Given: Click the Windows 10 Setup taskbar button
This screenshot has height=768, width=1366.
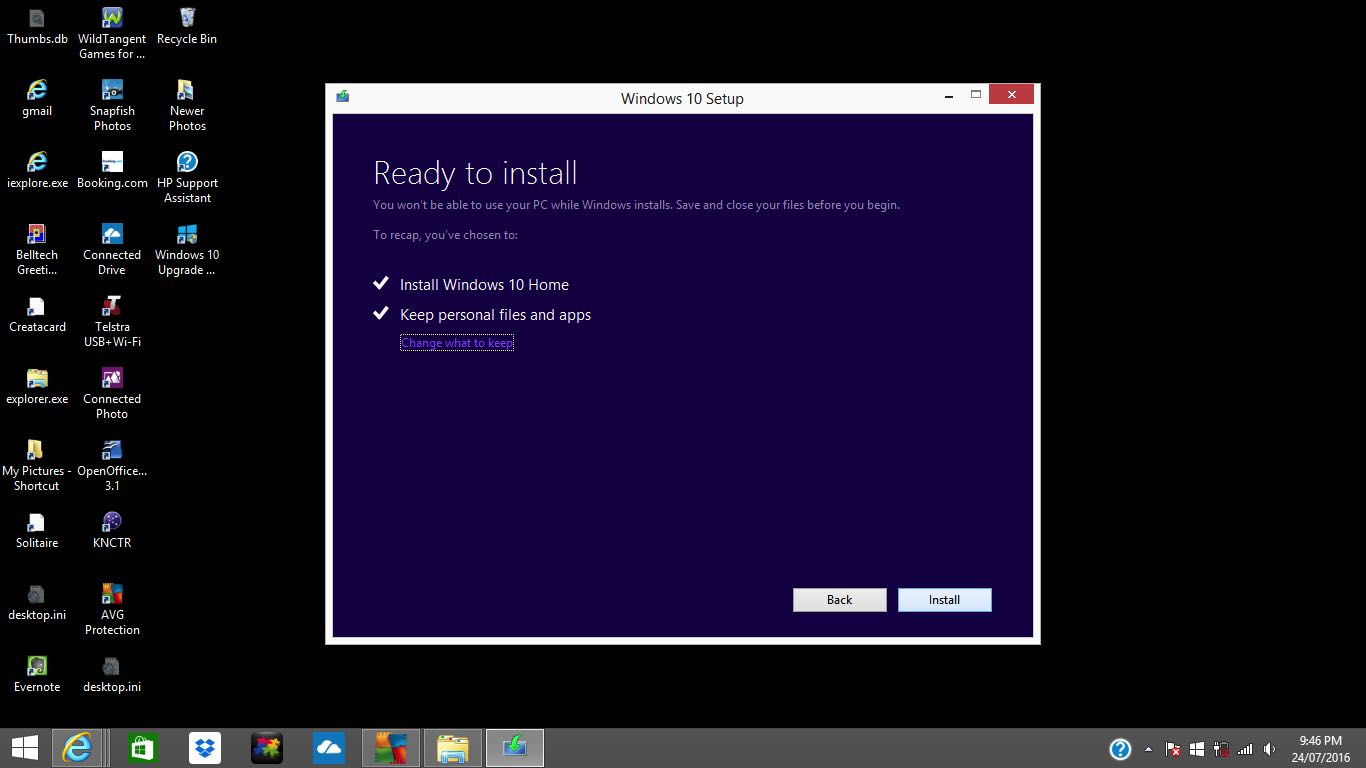Looking at the screenshot, I should tap(515, 748).
